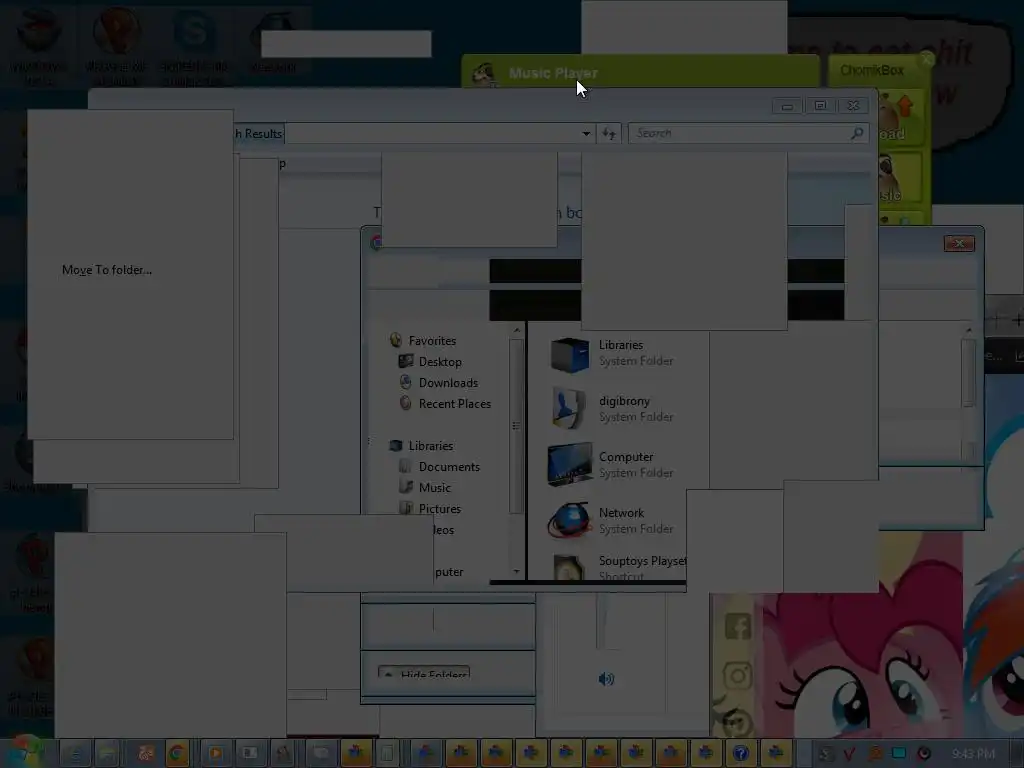
Task: Open the Instagram icon on the wallpaper sidebar
Action: [x=738, y=675]
